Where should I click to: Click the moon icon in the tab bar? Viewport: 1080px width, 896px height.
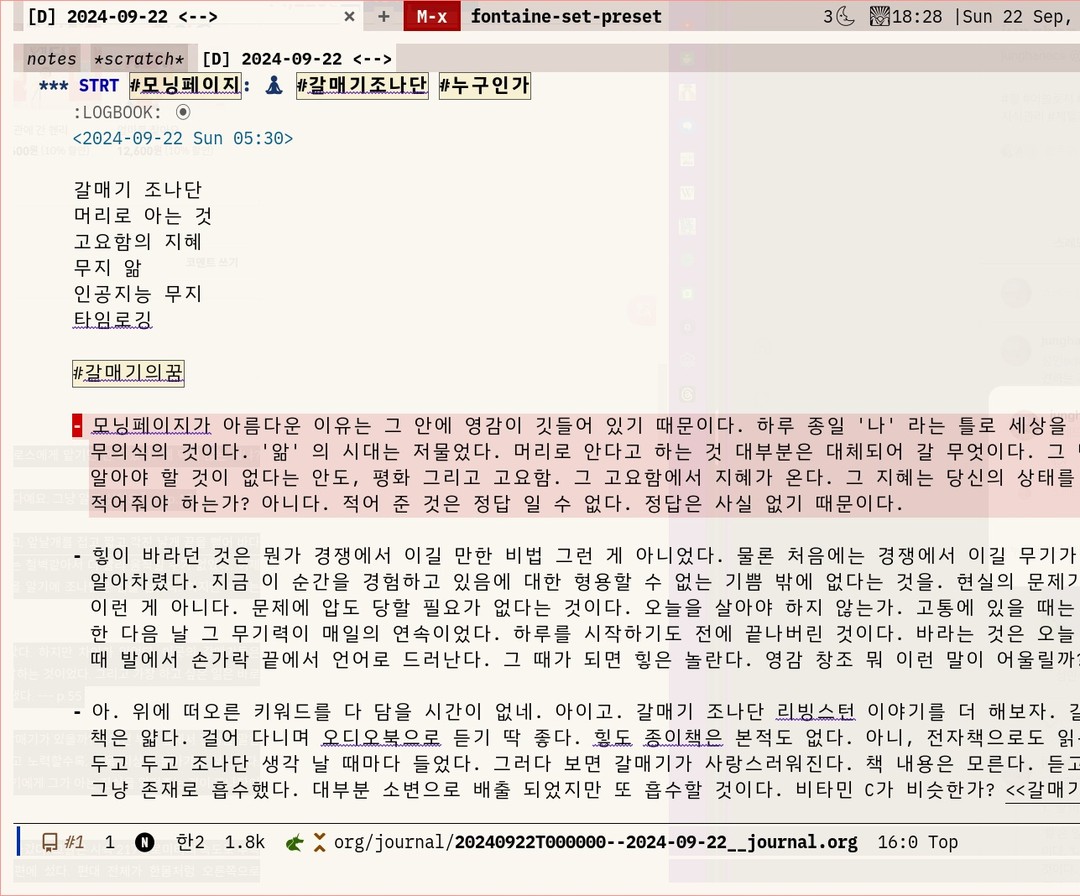tap(845, 16)
